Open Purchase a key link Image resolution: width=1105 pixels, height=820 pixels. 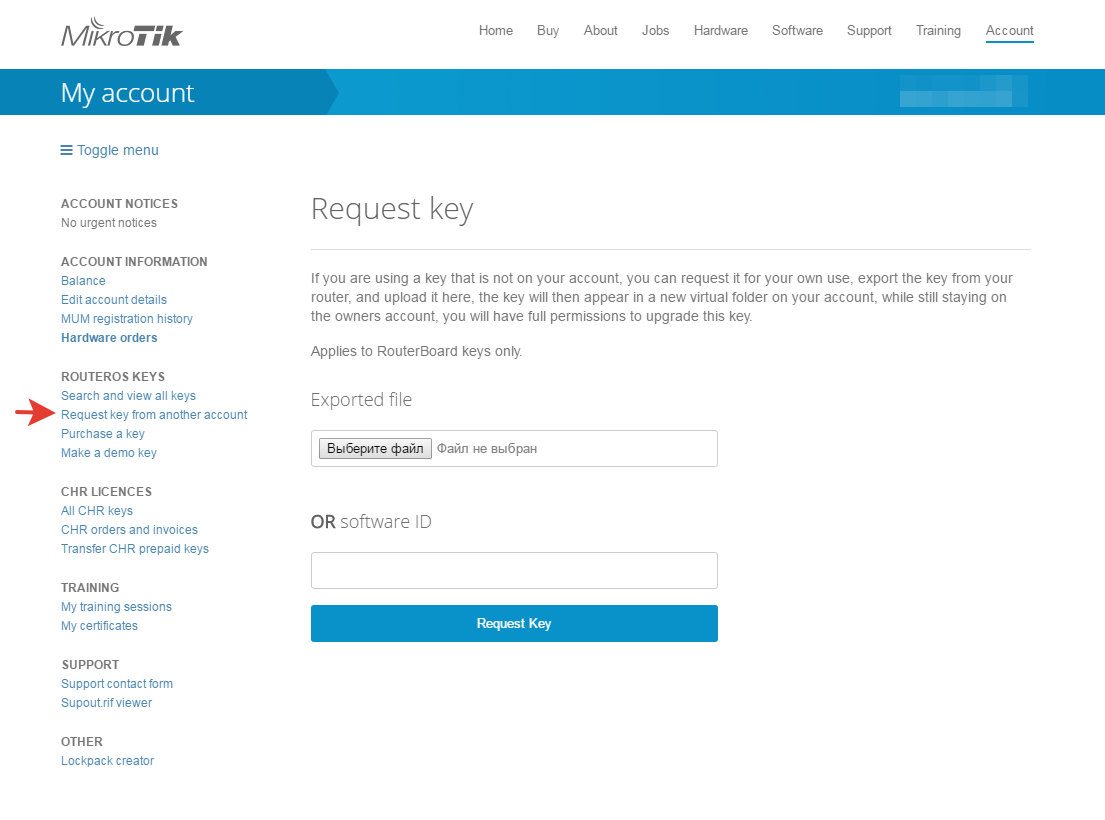point(103,434)
